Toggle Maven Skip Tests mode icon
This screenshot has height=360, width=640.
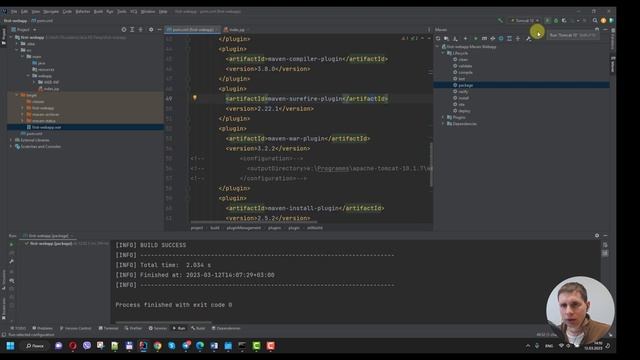501,38
